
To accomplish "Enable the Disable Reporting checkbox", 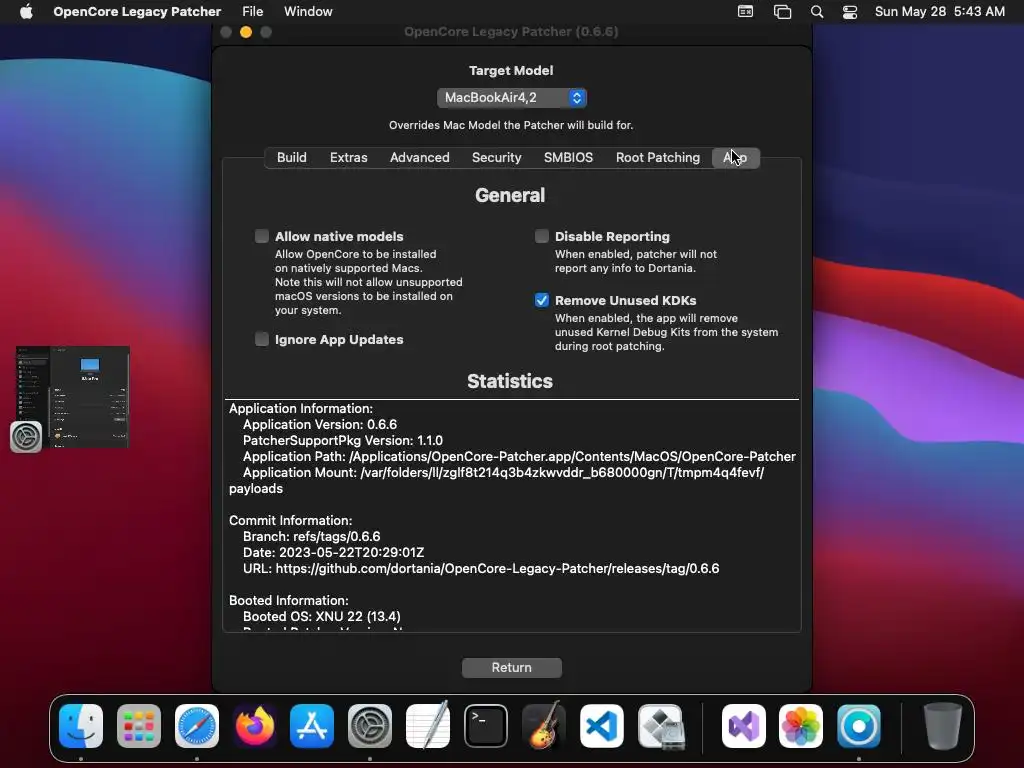I will [542, 236].
